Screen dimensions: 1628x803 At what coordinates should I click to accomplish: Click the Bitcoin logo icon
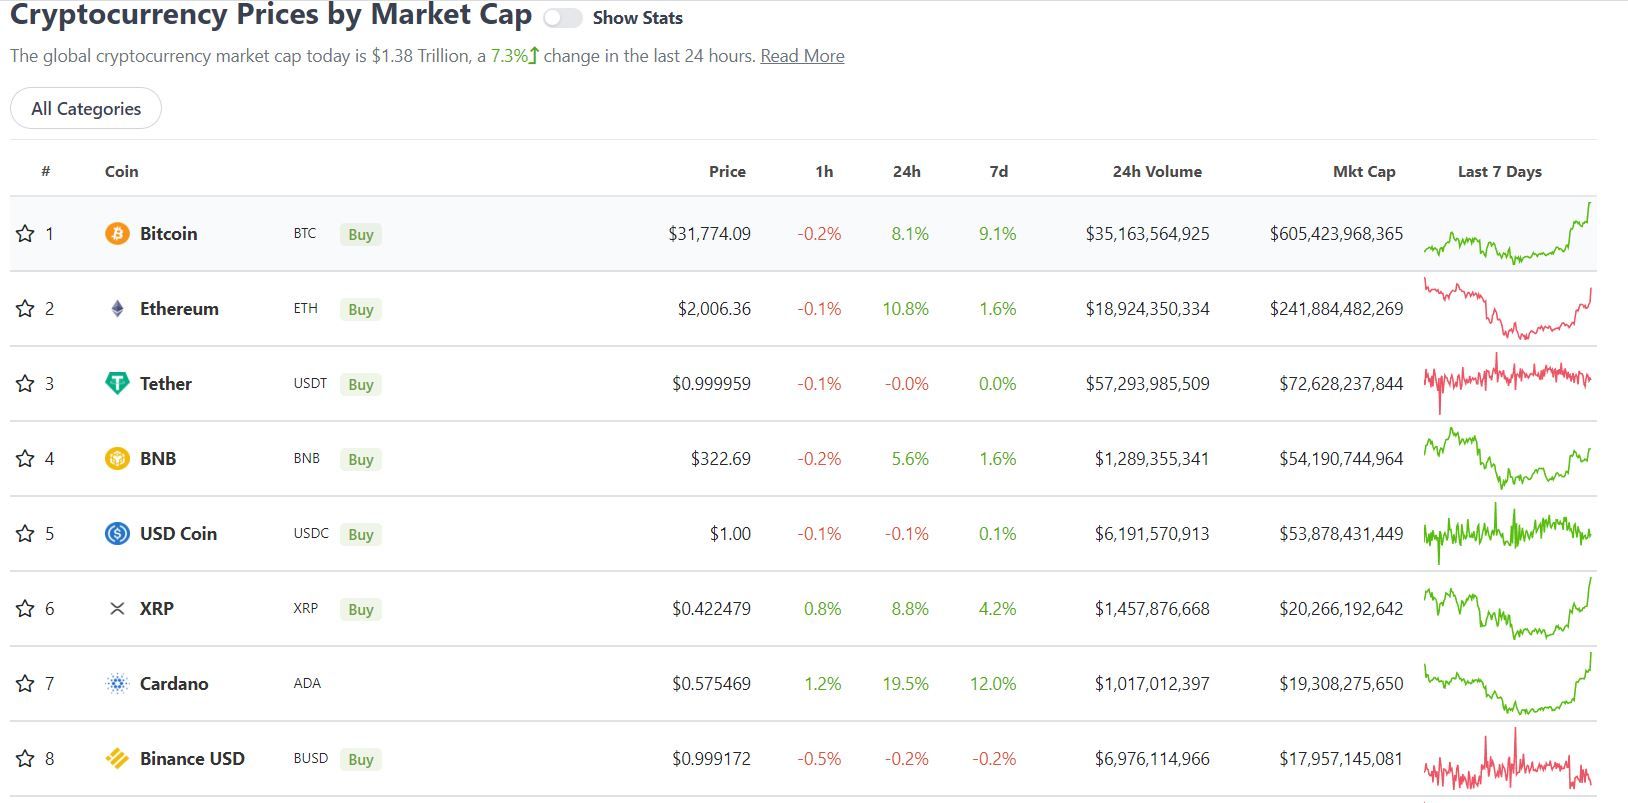coord(117,234)
